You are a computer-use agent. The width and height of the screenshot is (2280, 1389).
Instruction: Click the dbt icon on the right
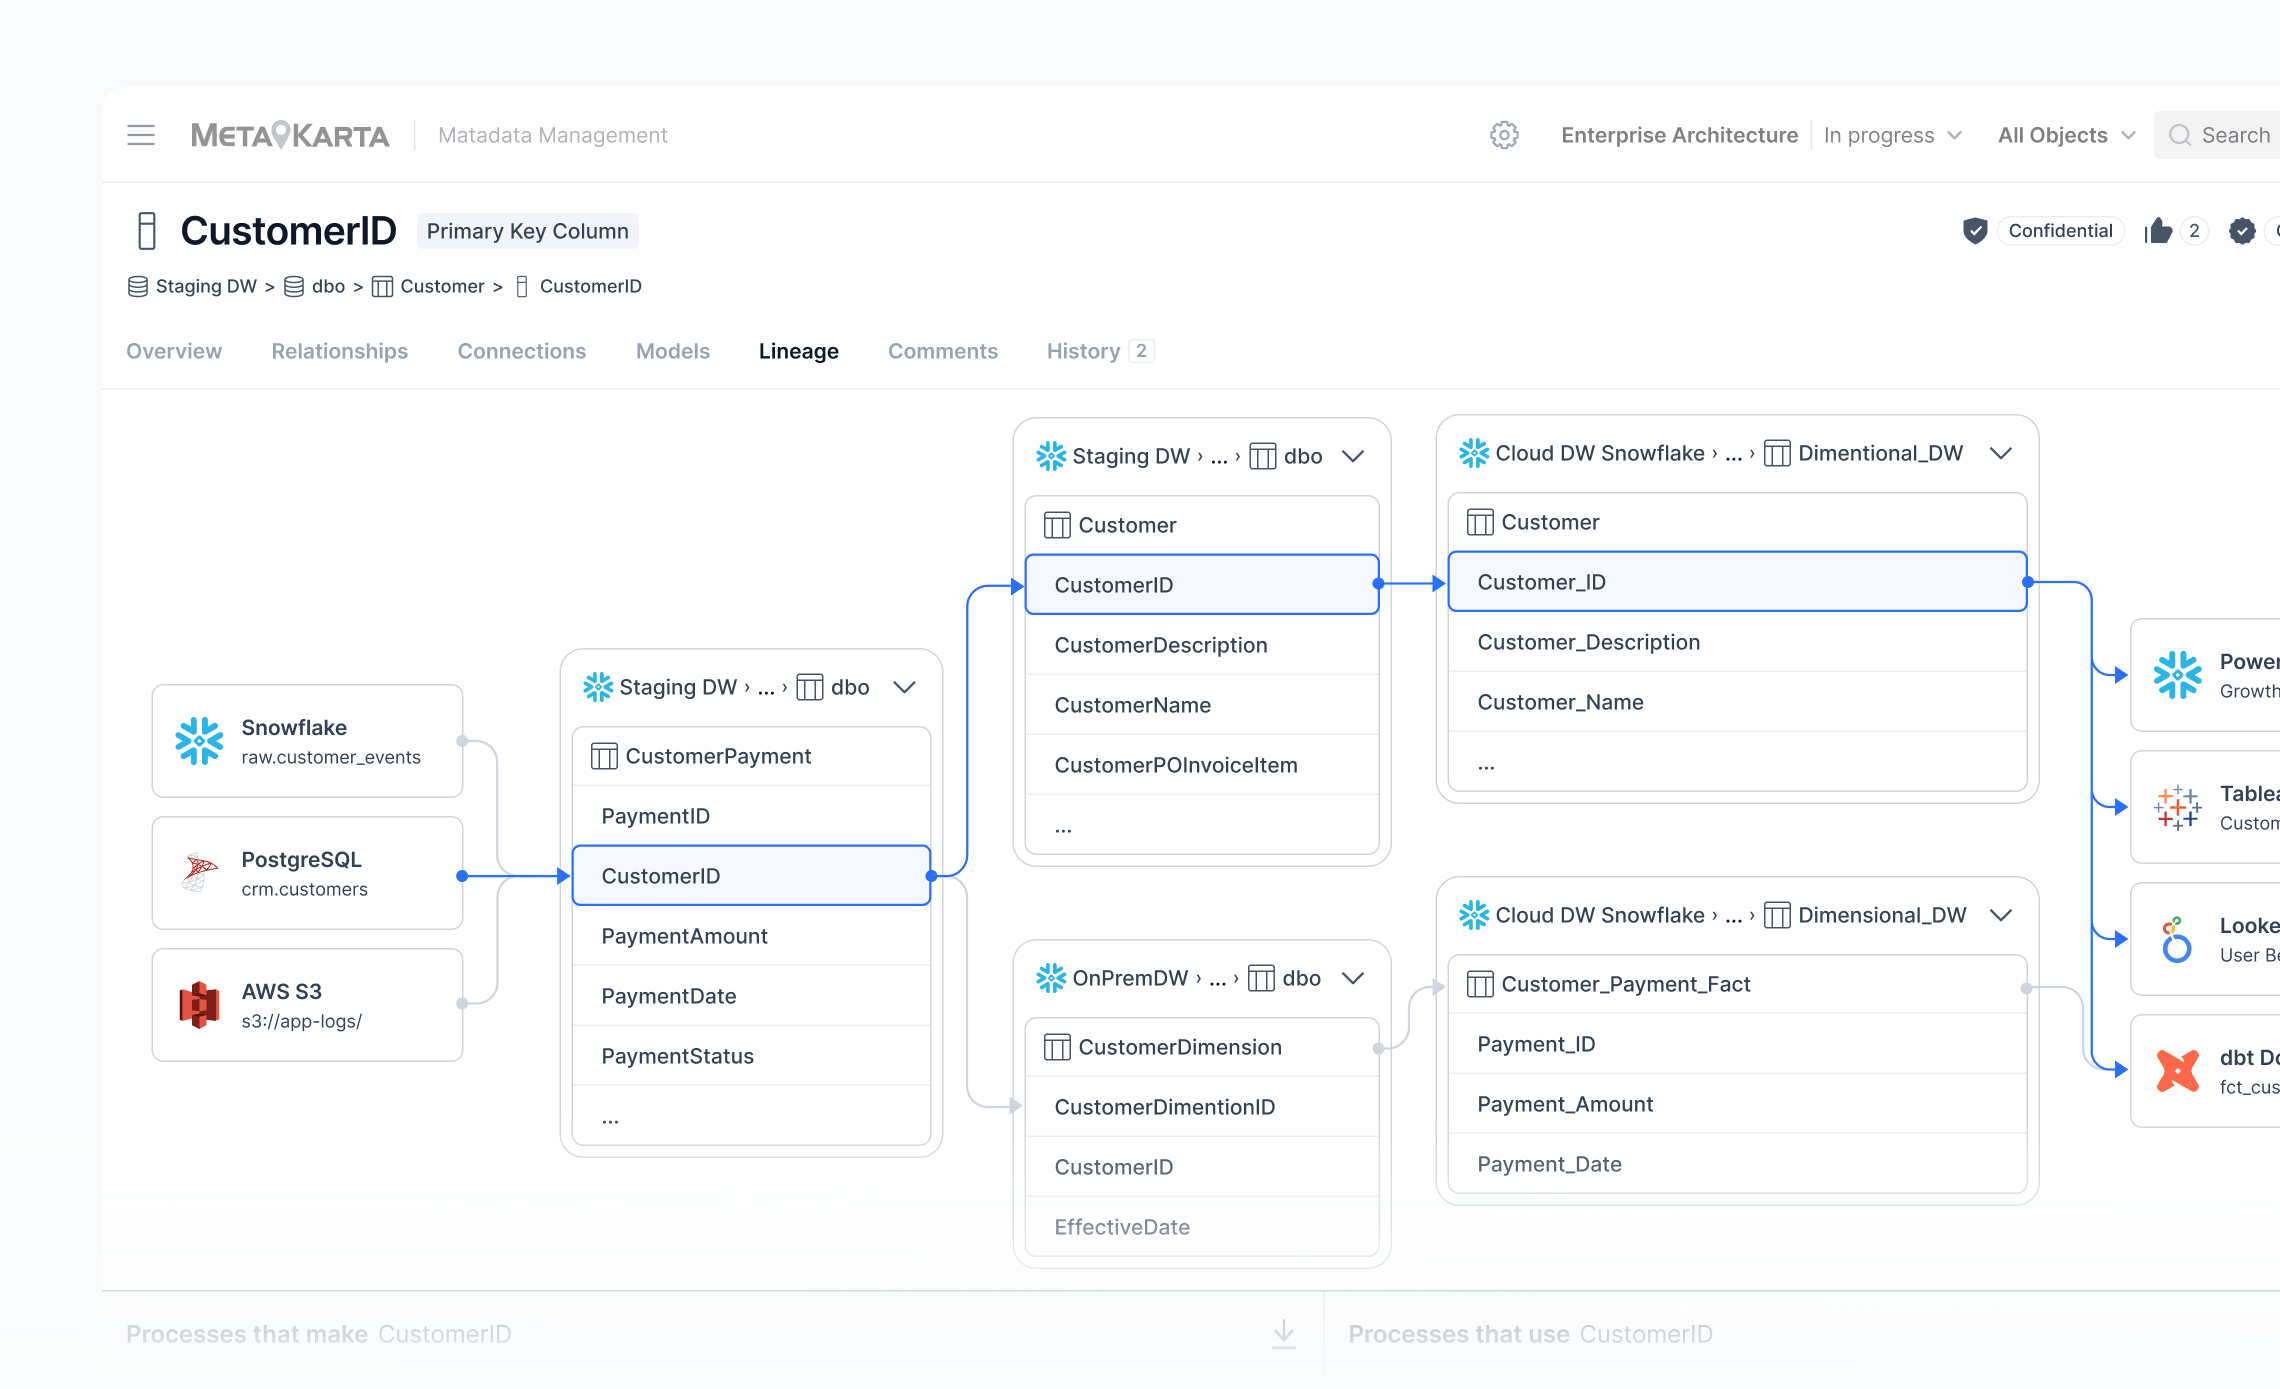pyautogui.click(x=2177, y=1071)
